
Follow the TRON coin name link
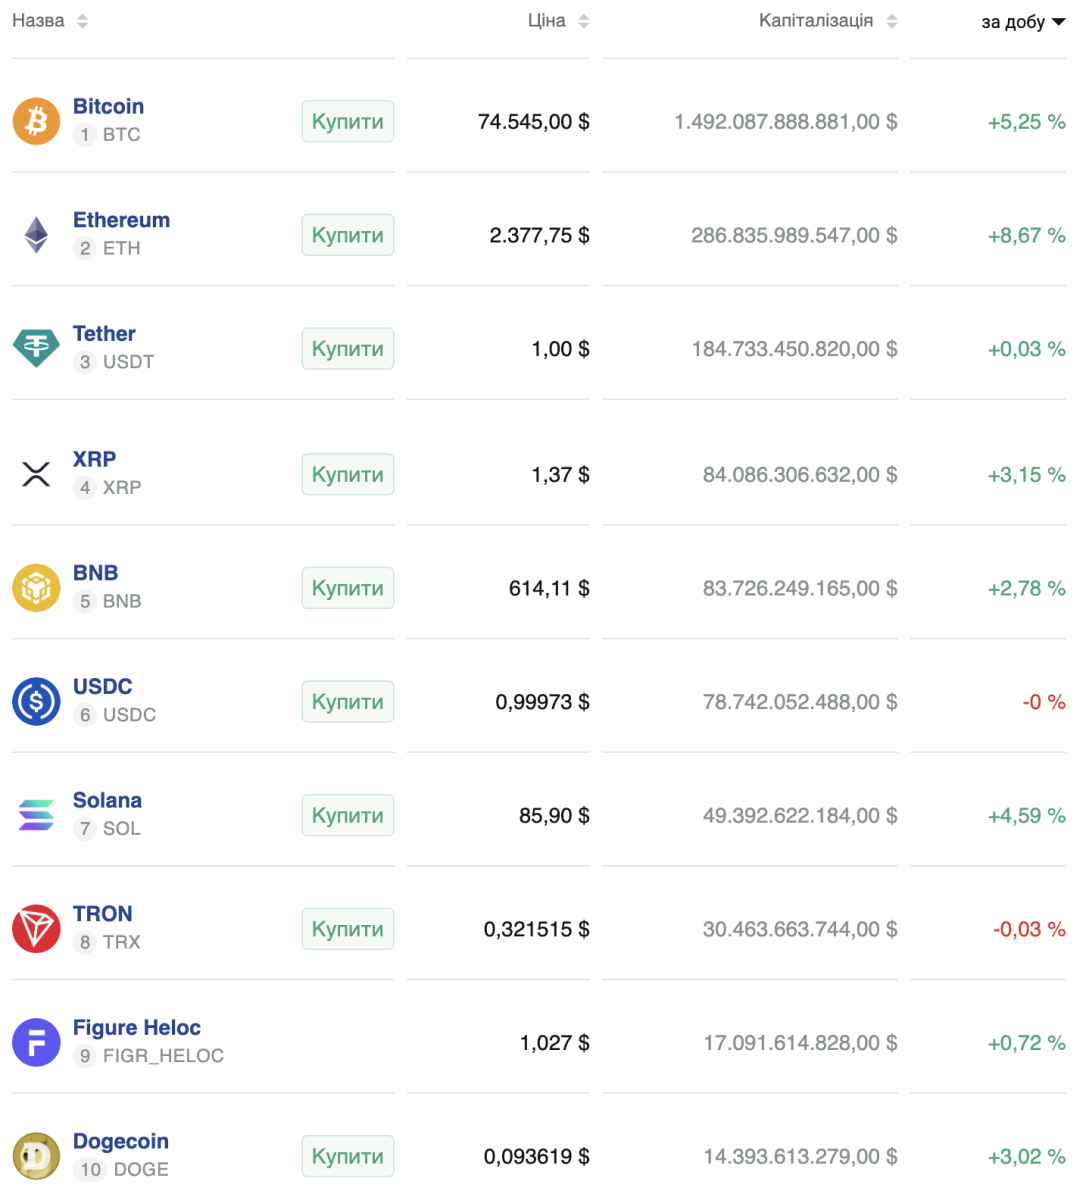pyautogui.click(x=102, y=914)
